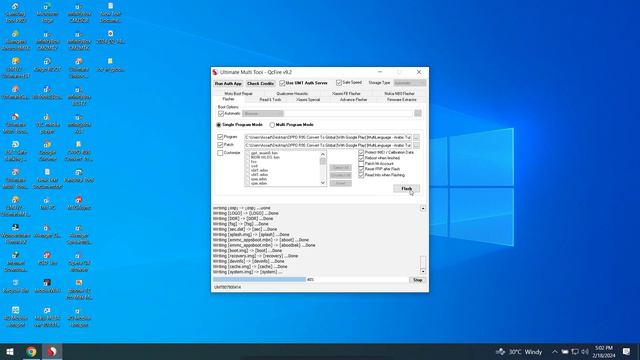
Task: Click the Patch file path field
Action: (x=328, y=145)
